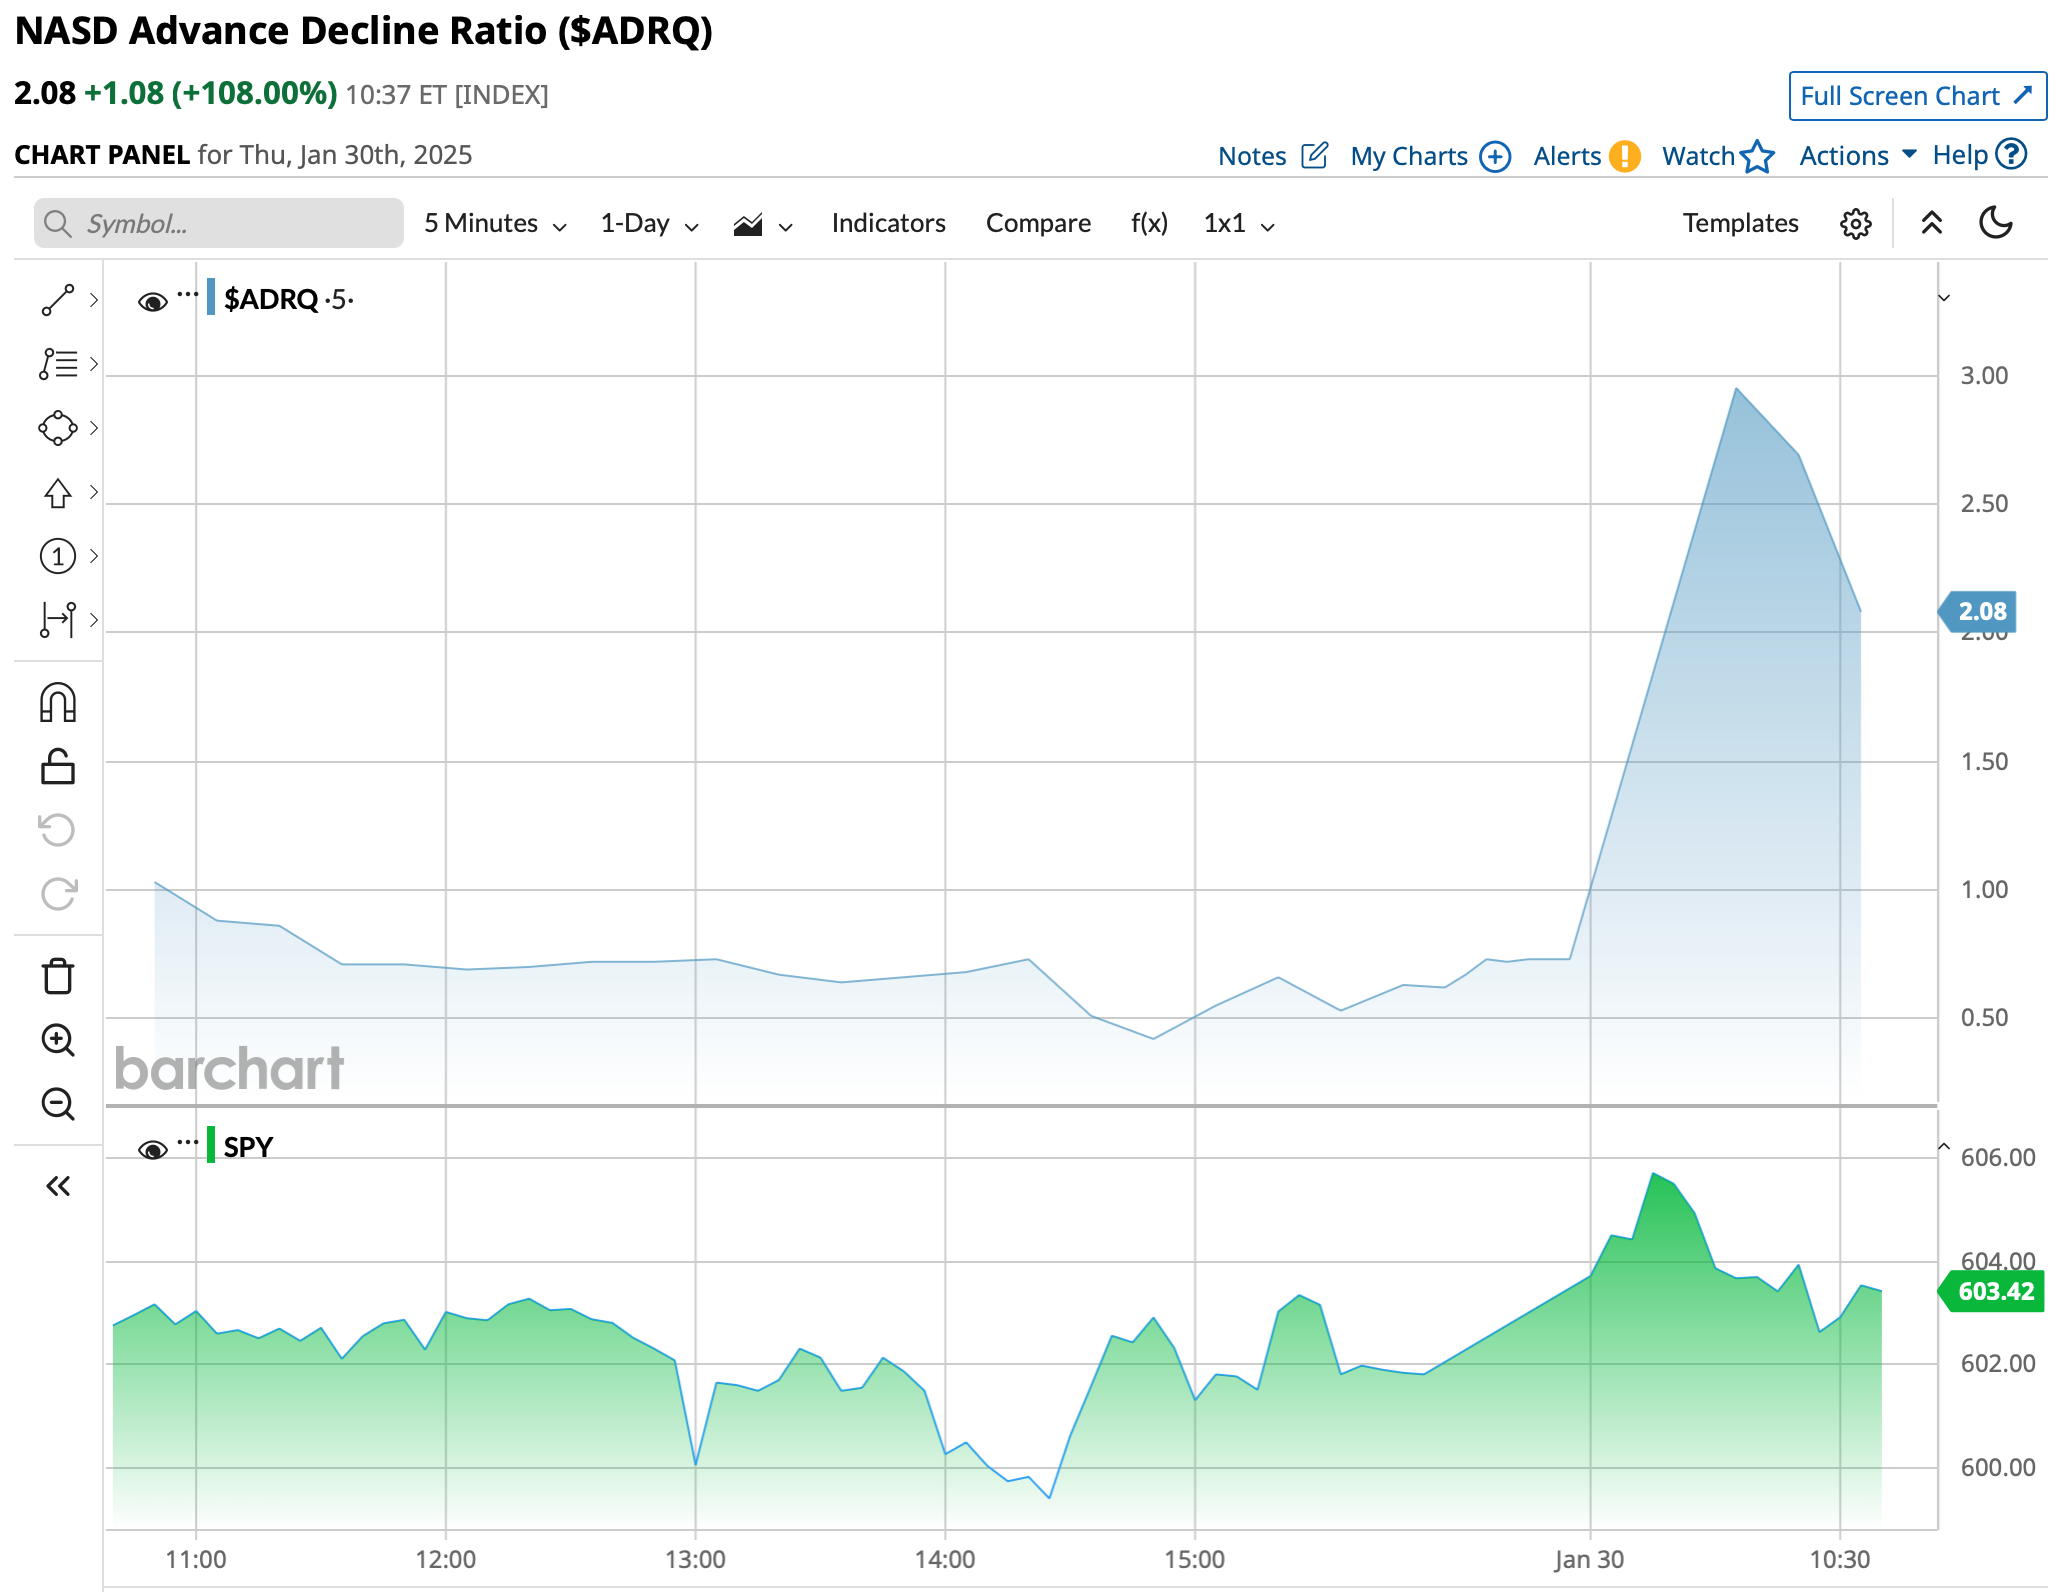Click the Symbol search field
2072x1592 pixels.
219,223
